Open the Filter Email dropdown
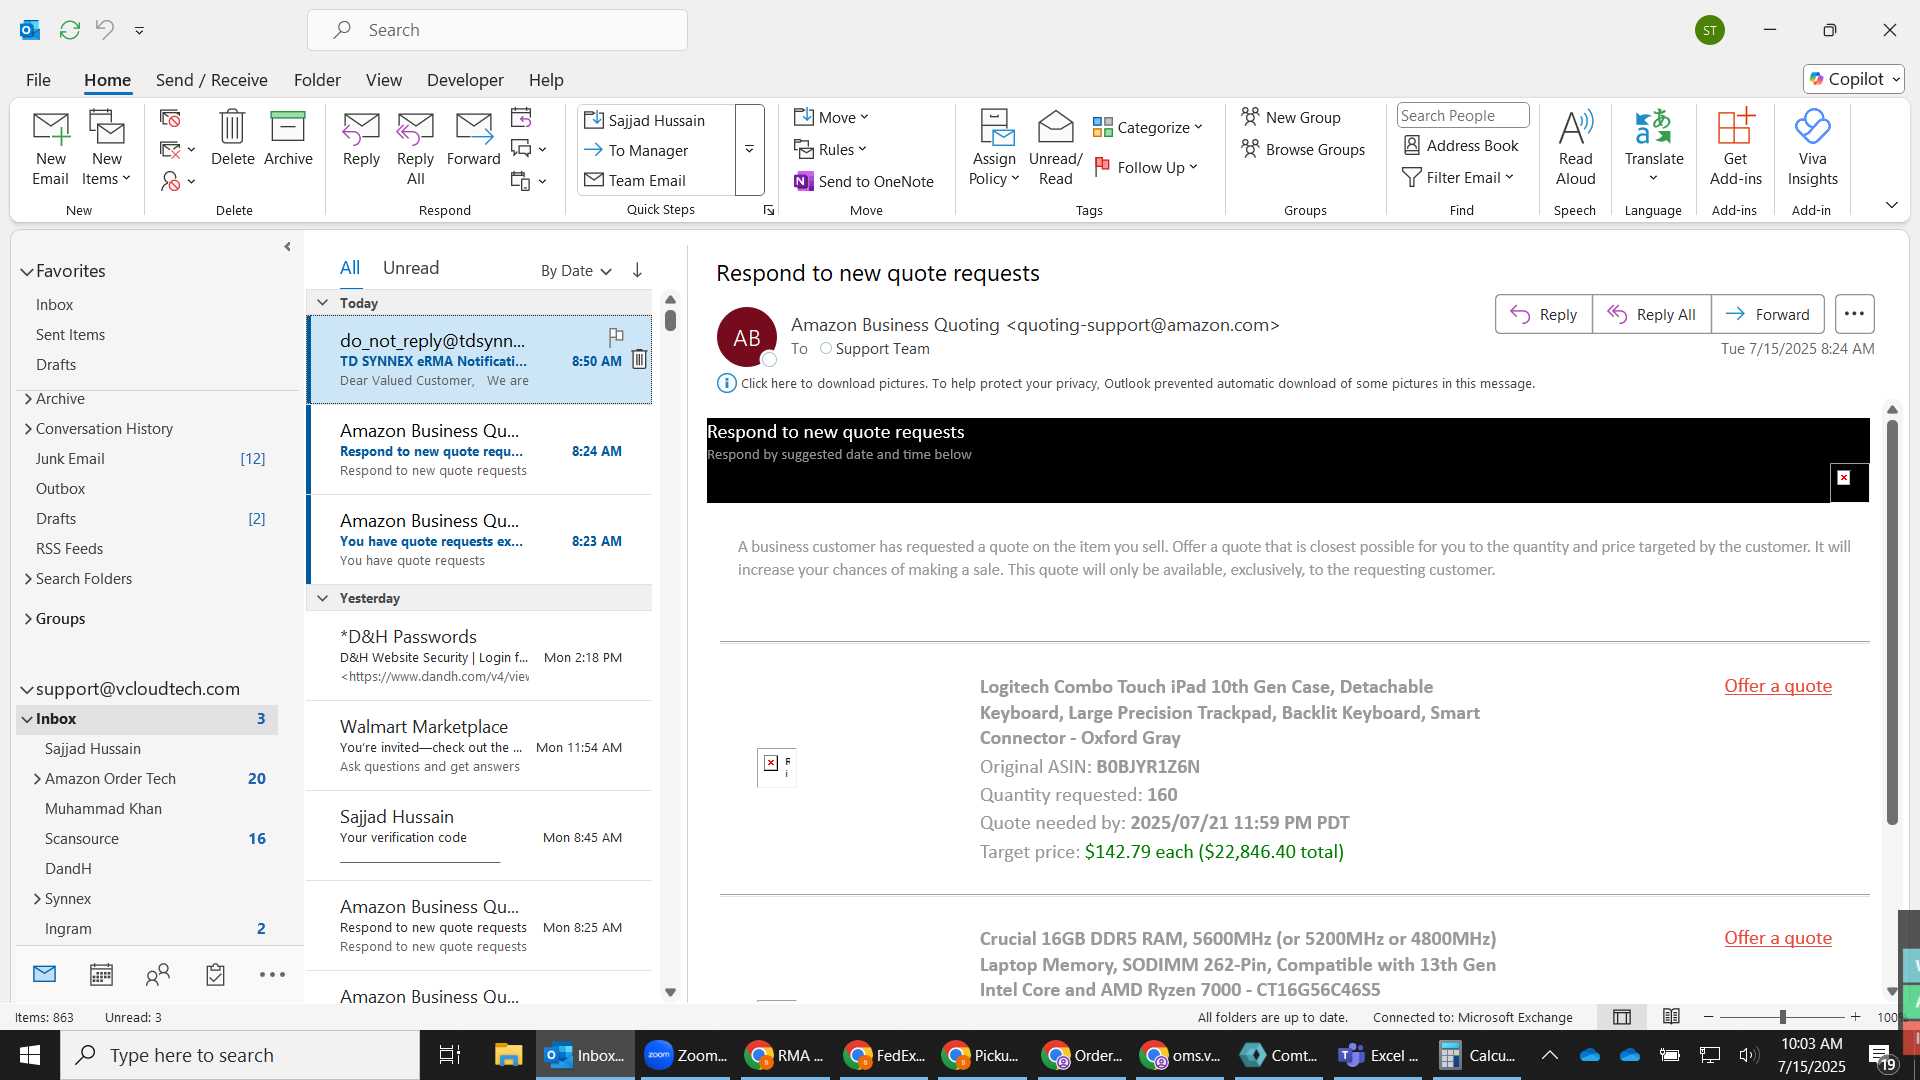 point(1459,177)
